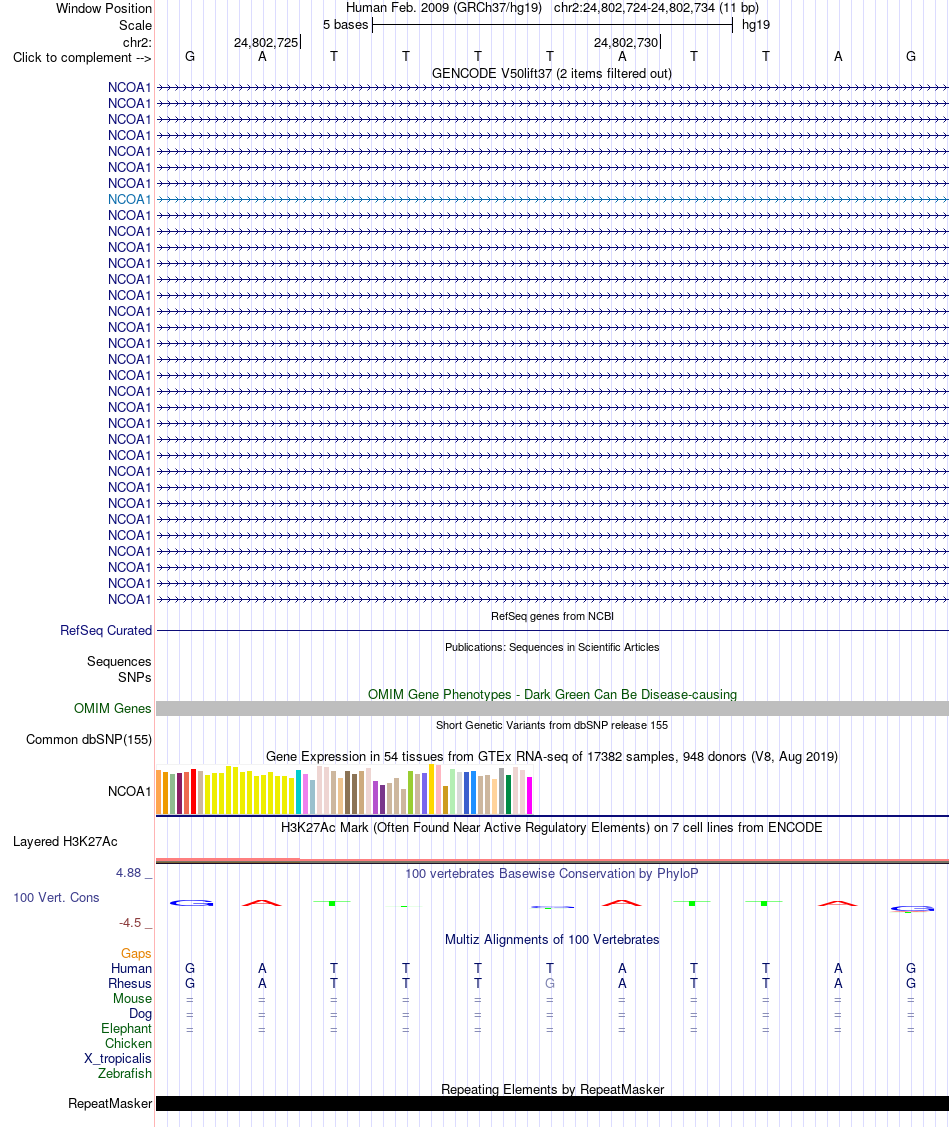Open 'Publications: Sequences in Scientific Articles' title
The height and width of the screenshot is (1127, 950).
552,647
